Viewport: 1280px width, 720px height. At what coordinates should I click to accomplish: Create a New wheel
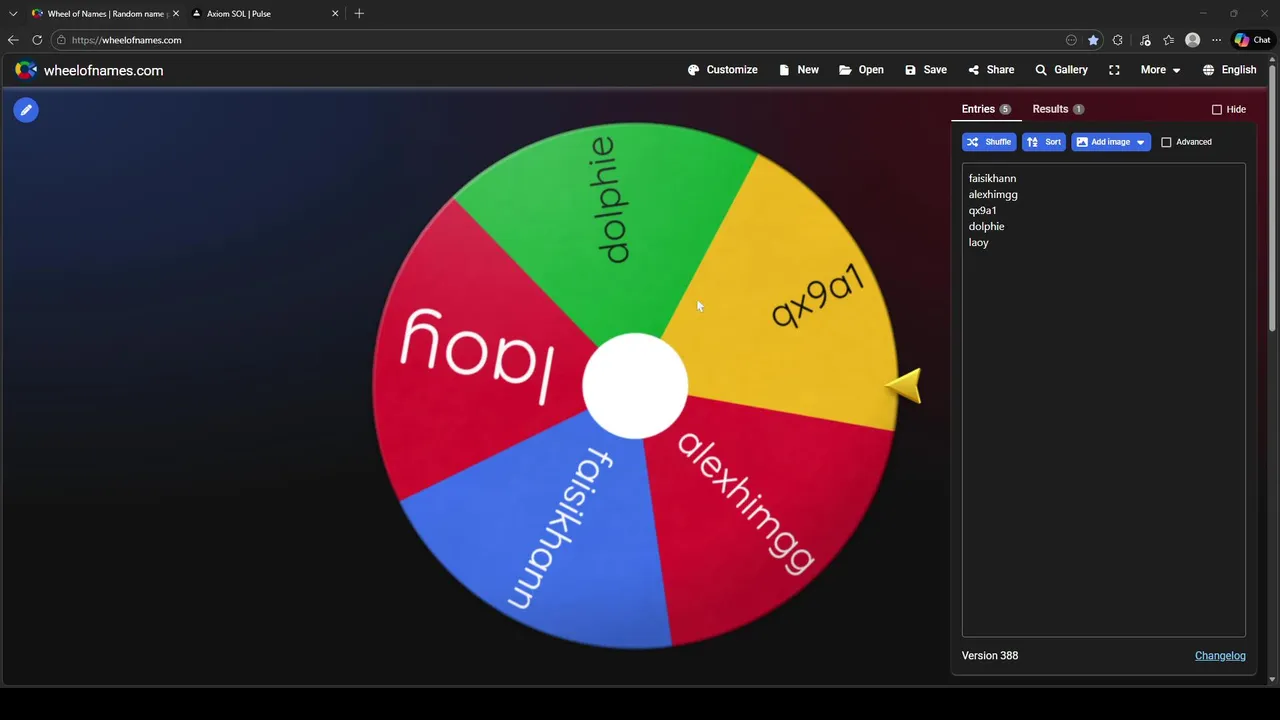798,70
